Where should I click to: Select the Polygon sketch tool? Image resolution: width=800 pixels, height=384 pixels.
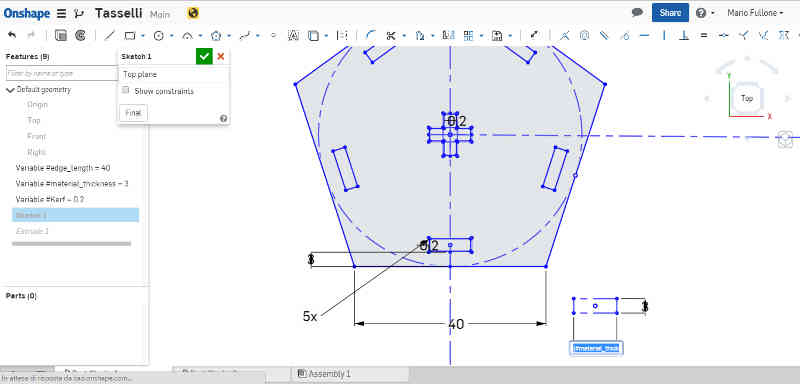click(216, 36)
